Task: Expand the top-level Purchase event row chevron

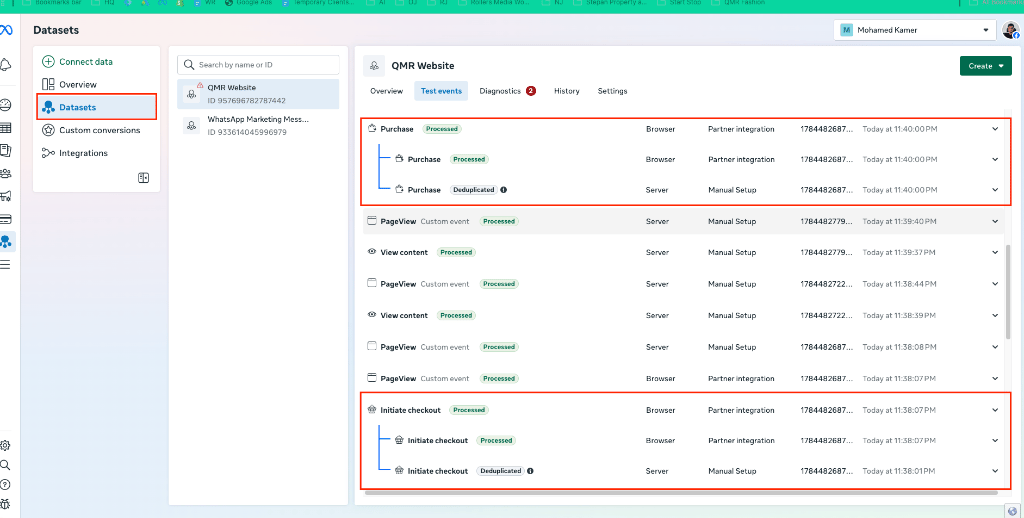Action: (x=995, y=129)
